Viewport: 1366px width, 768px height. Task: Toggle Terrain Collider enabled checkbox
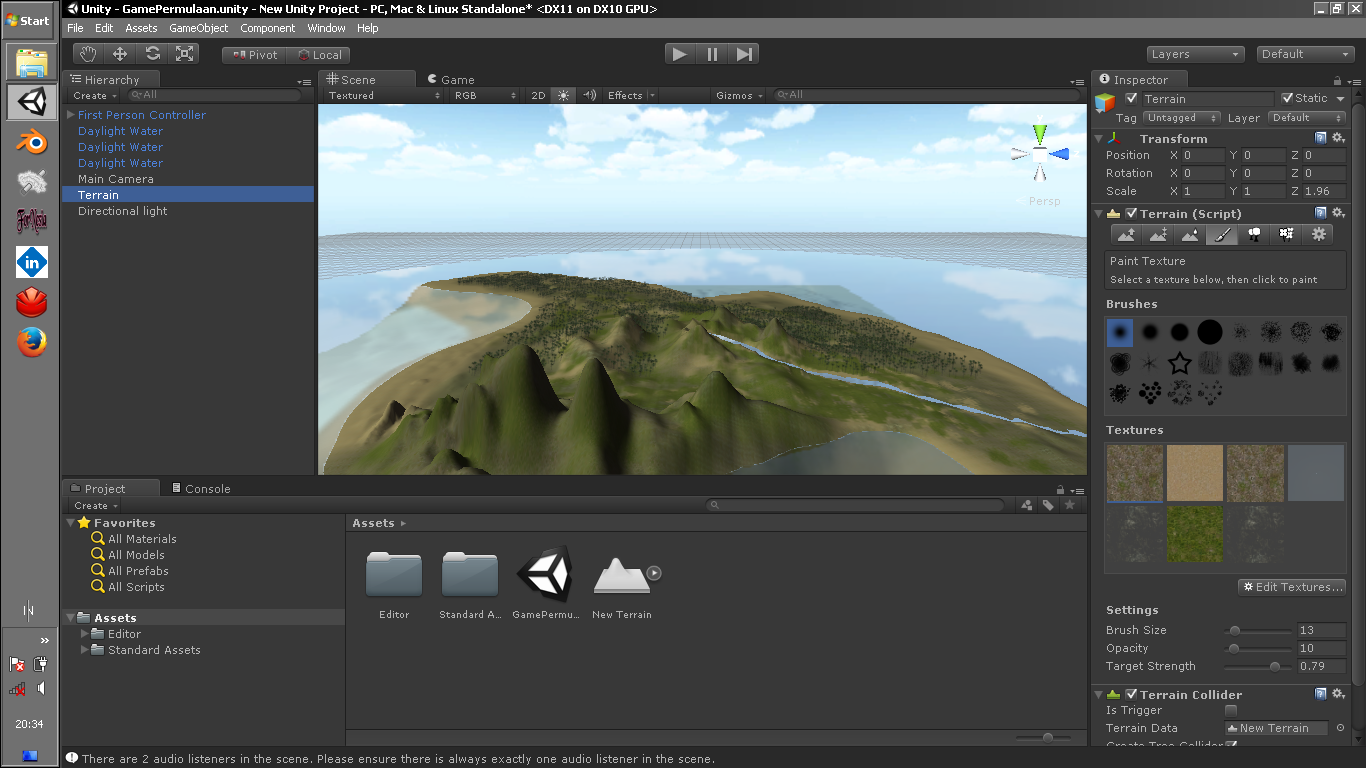(1131, 694)
